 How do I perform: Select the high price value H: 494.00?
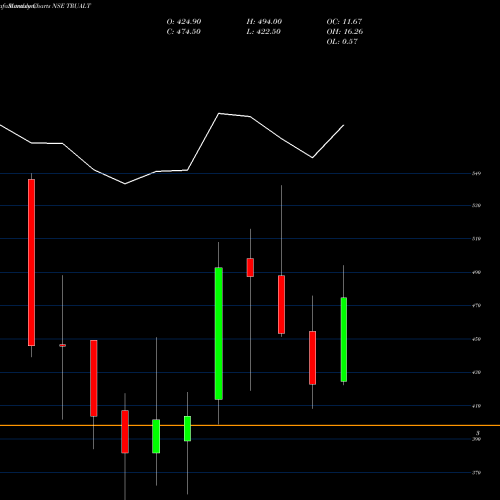tap(264, 22)
